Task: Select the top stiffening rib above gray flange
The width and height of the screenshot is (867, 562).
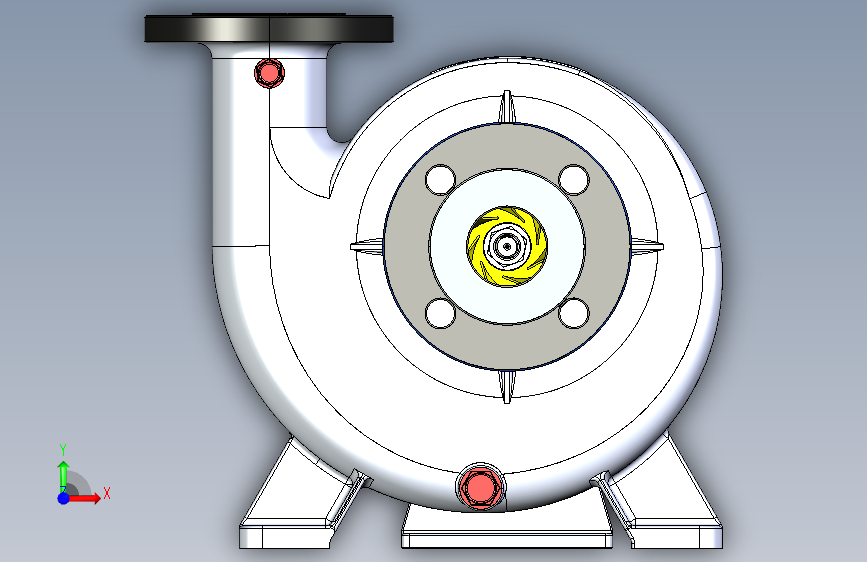Action: coord(507,107)
